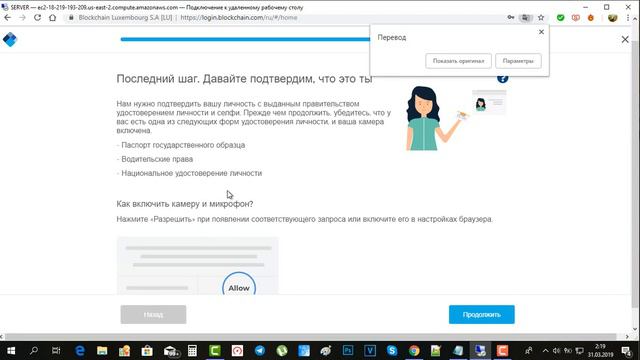Open Google Chrome from taskbar
640x360 pixels.
click(414, 351)
